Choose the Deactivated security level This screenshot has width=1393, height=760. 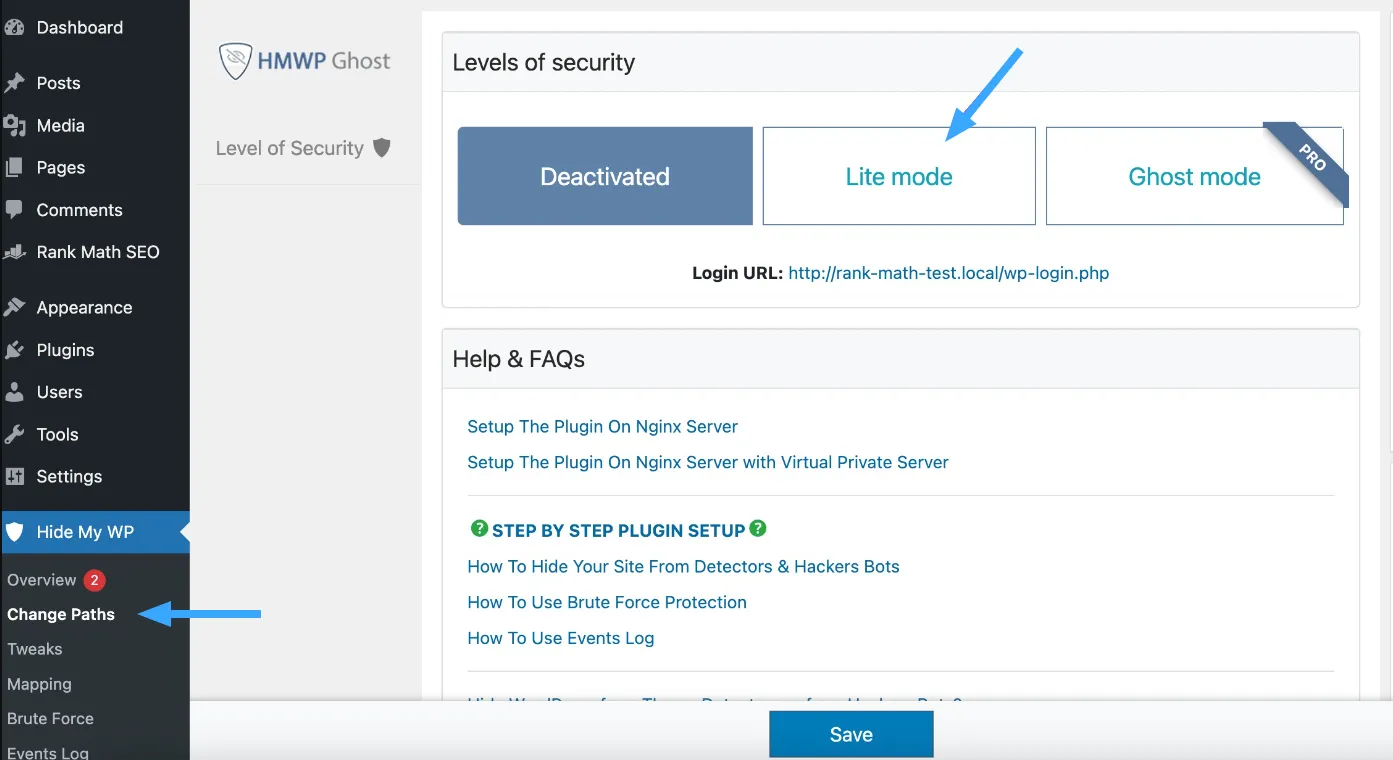point(605,176)
